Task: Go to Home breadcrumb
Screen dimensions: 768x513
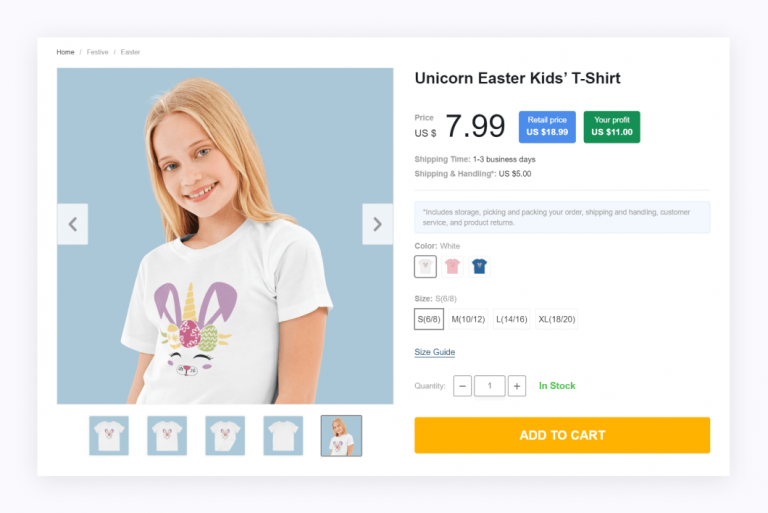Action: click(x=65, y=52)
